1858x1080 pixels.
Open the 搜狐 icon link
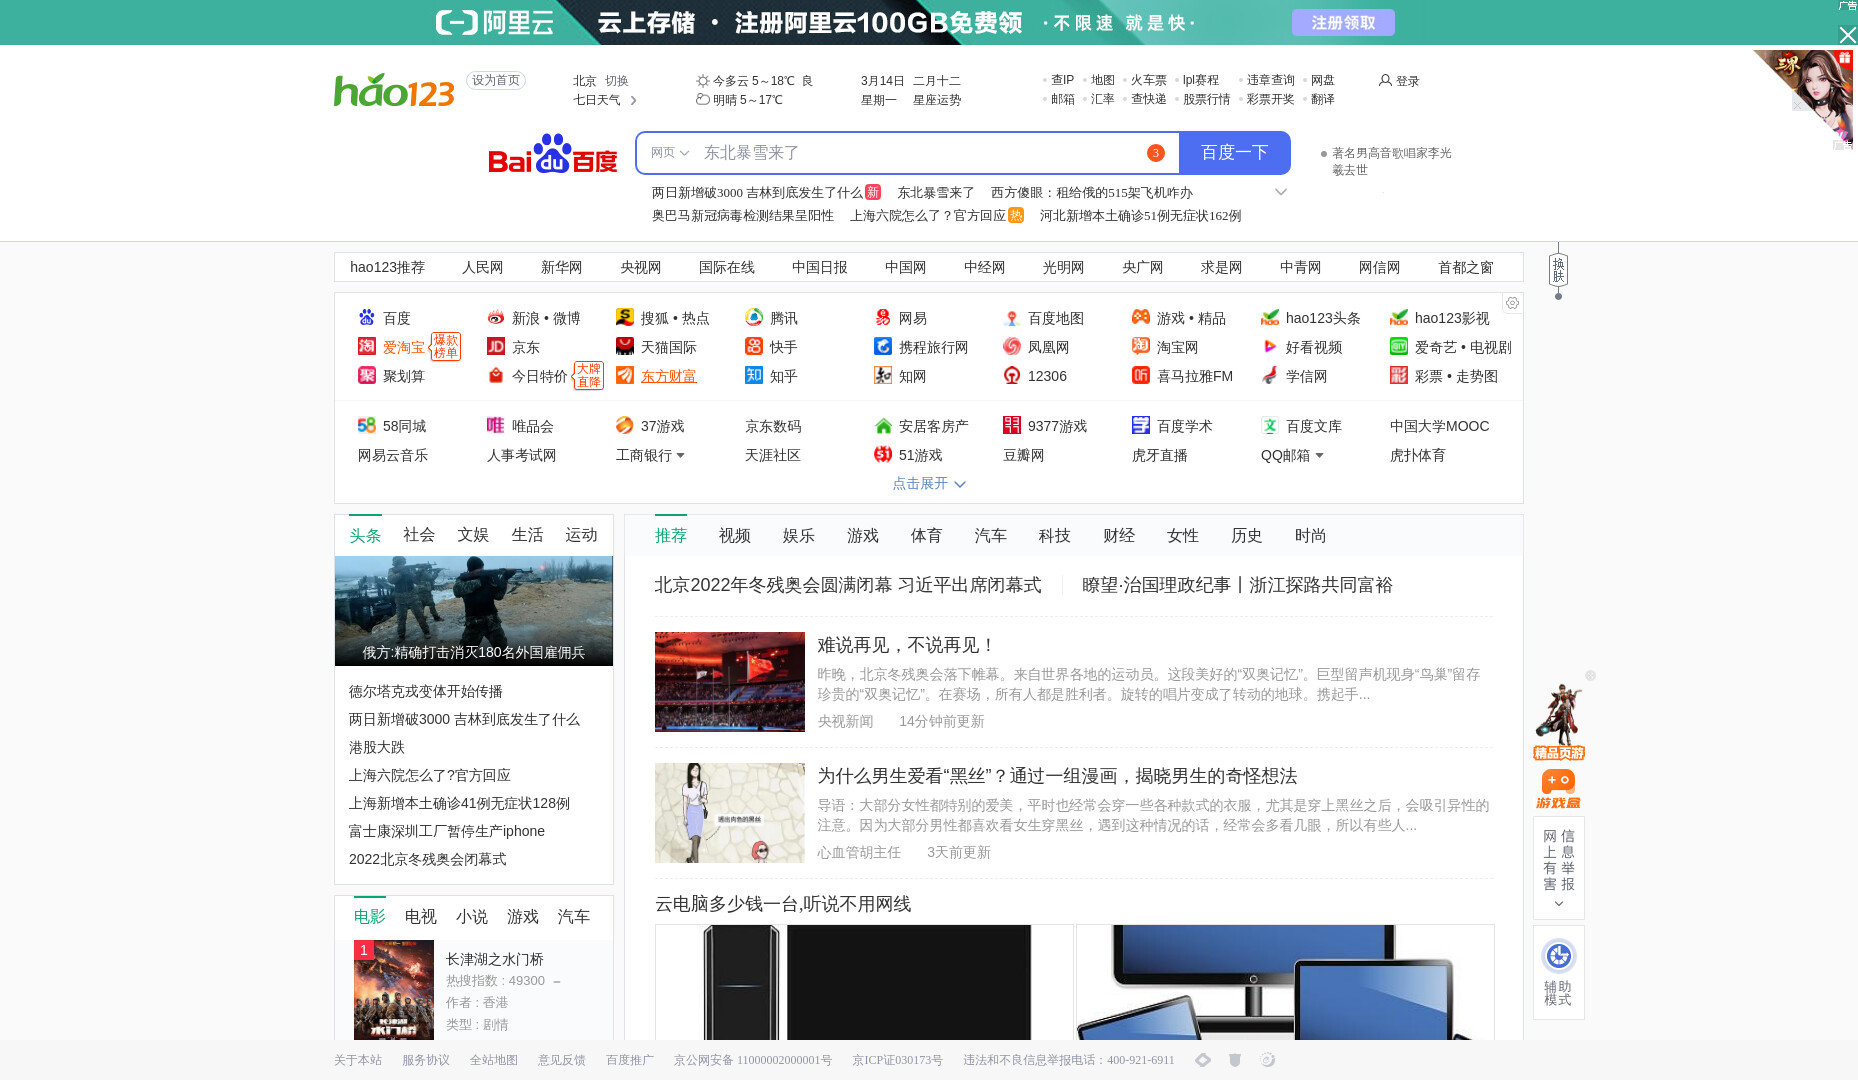(x=625, y=318)
